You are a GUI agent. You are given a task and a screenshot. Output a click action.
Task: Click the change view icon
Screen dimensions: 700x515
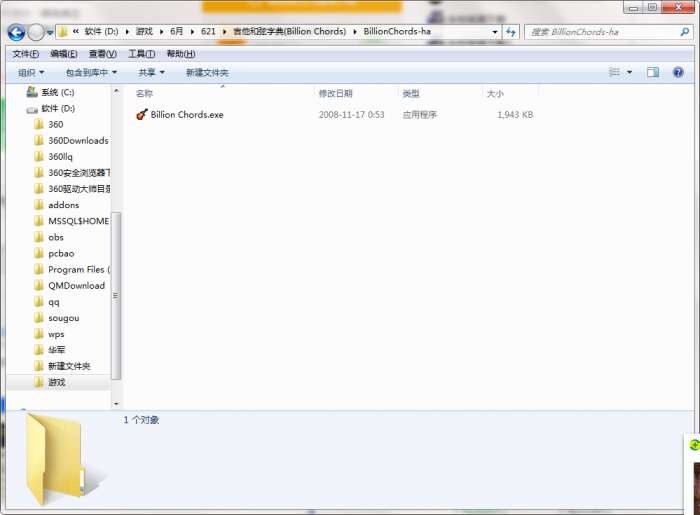pyautogui.click(x=615, y=72)
